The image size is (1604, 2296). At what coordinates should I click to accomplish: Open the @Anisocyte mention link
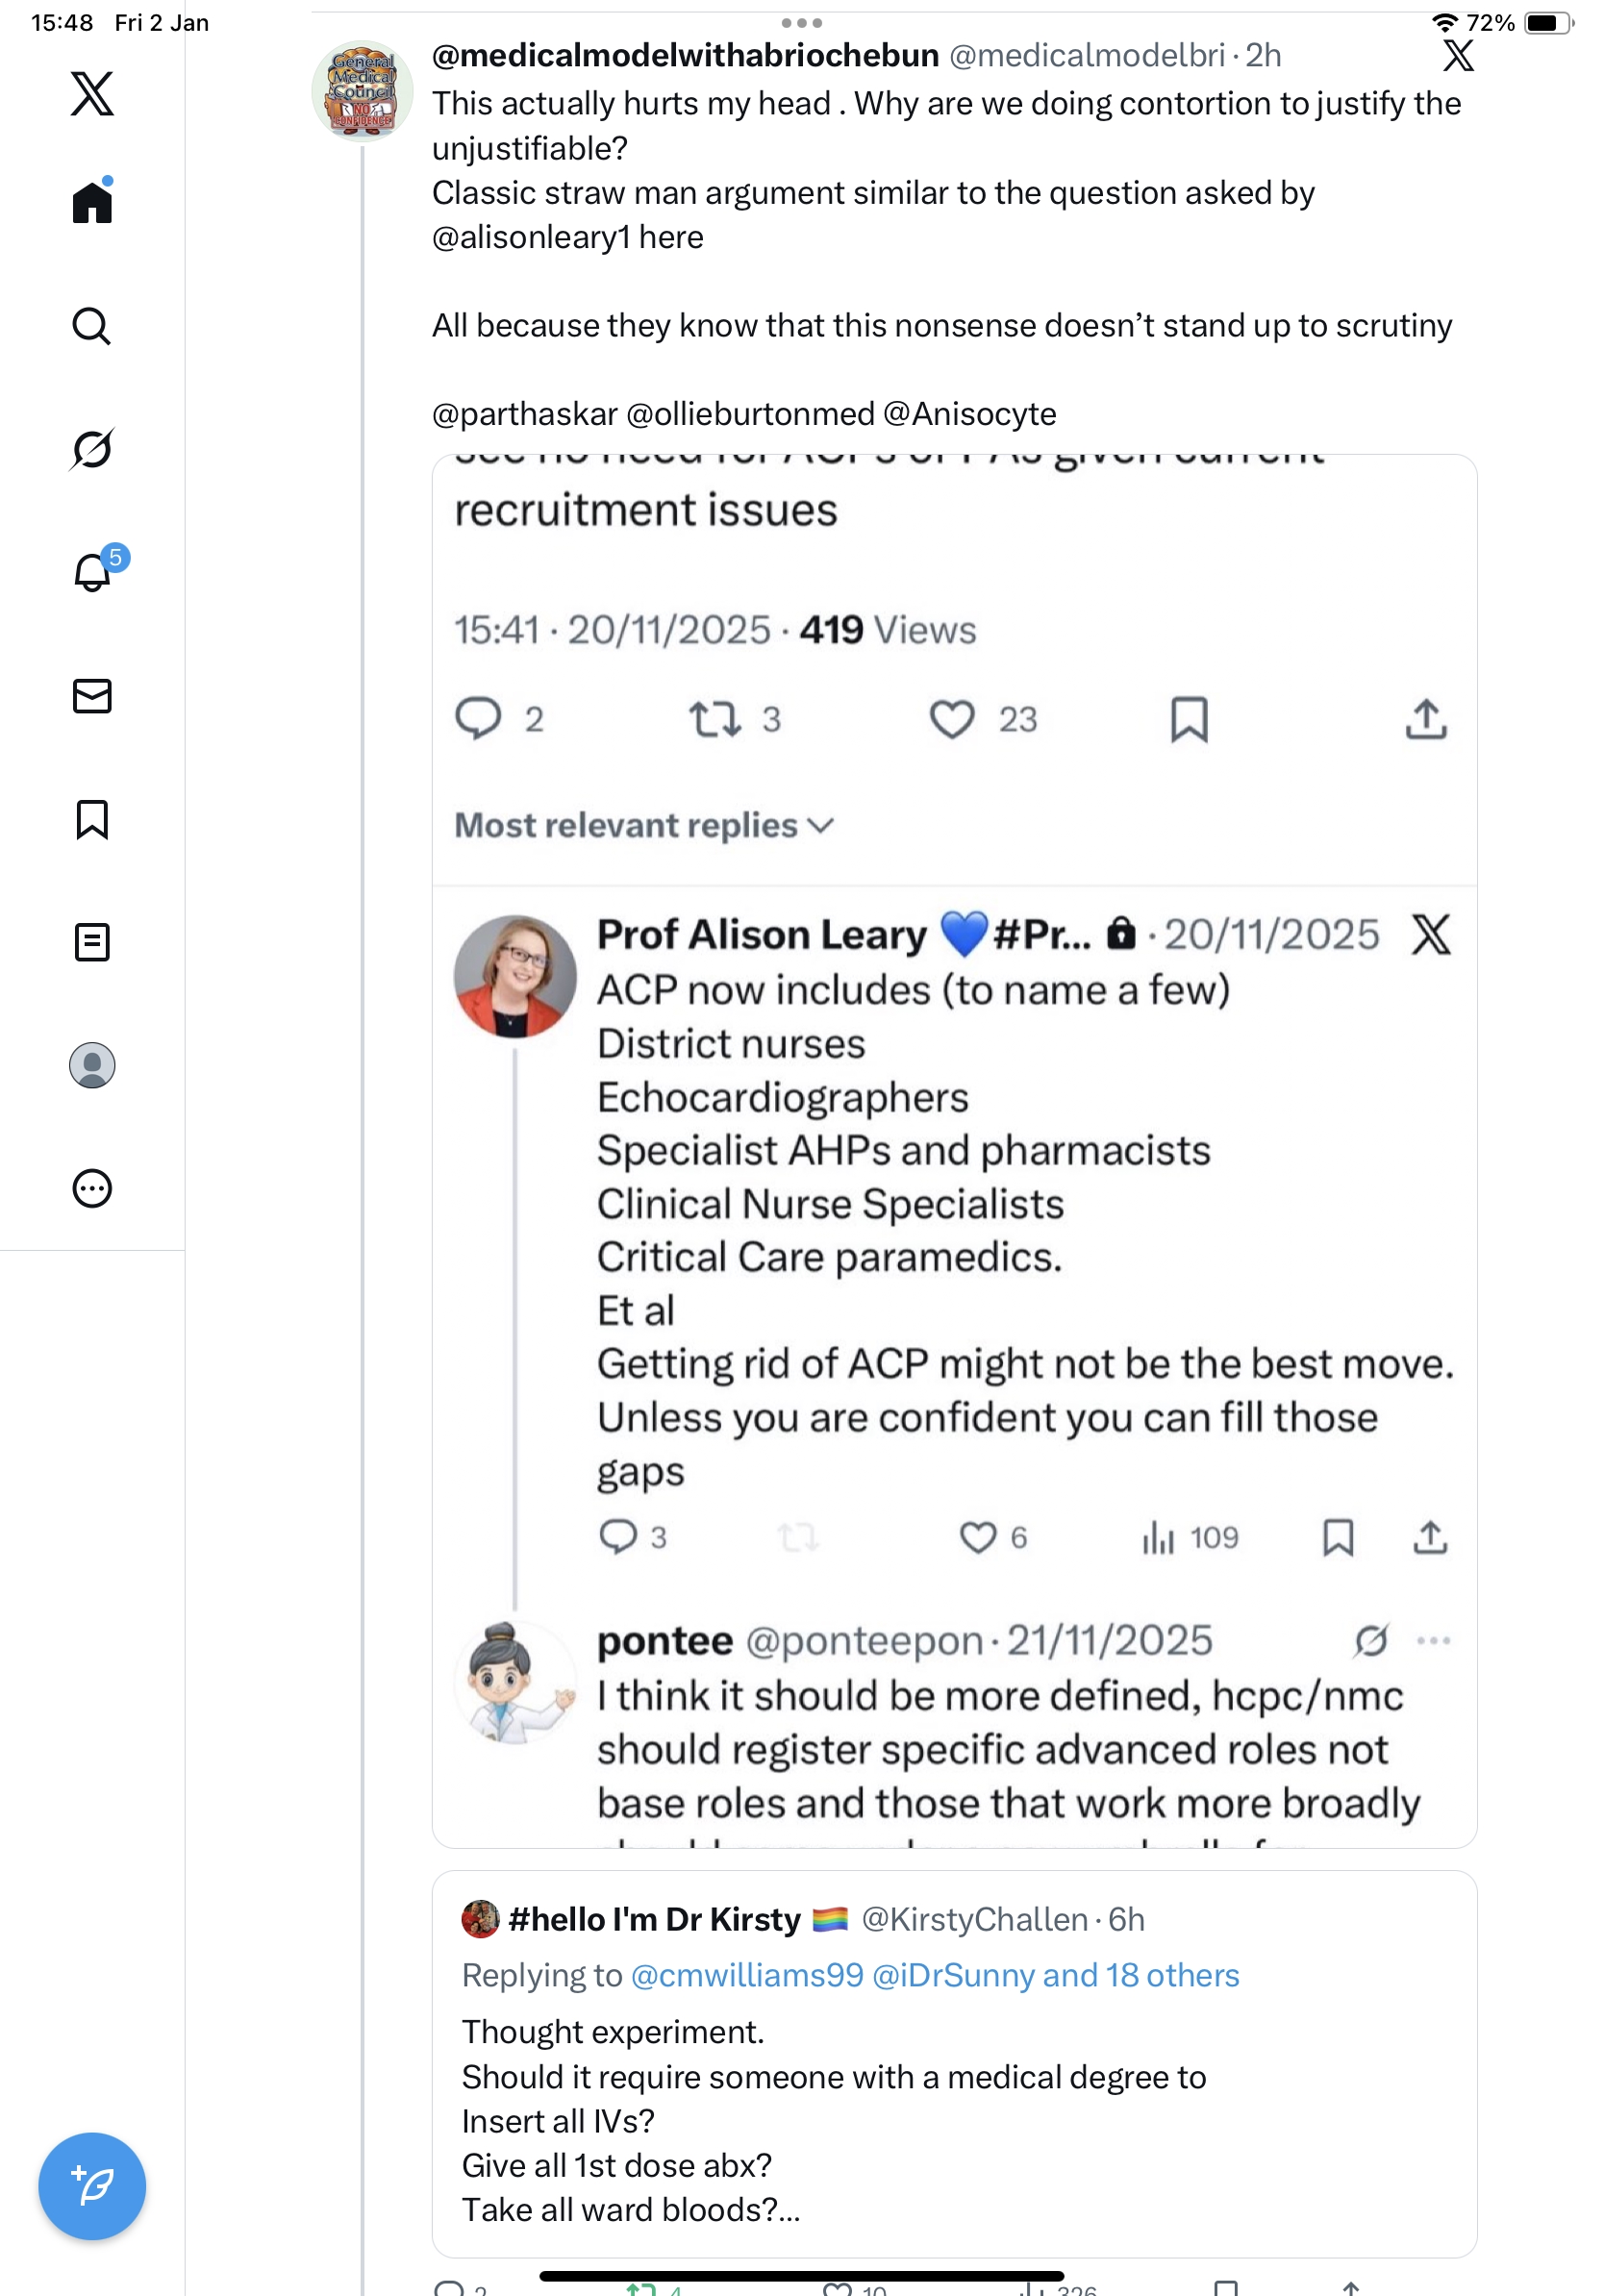coord(969,413)
